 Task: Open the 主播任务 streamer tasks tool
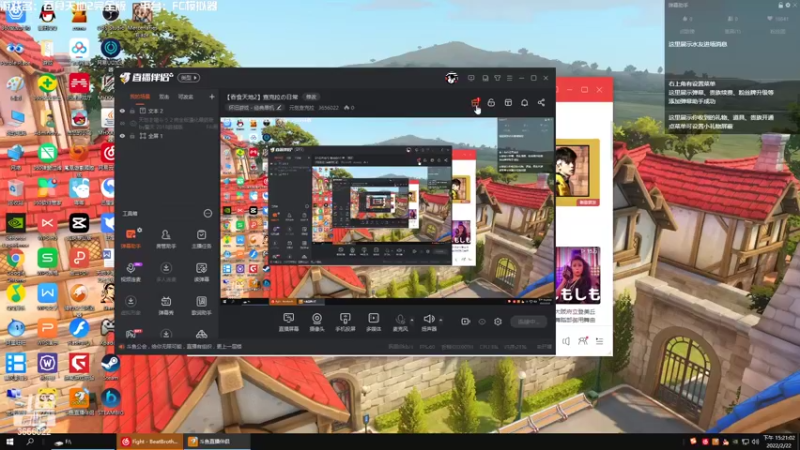202,238
